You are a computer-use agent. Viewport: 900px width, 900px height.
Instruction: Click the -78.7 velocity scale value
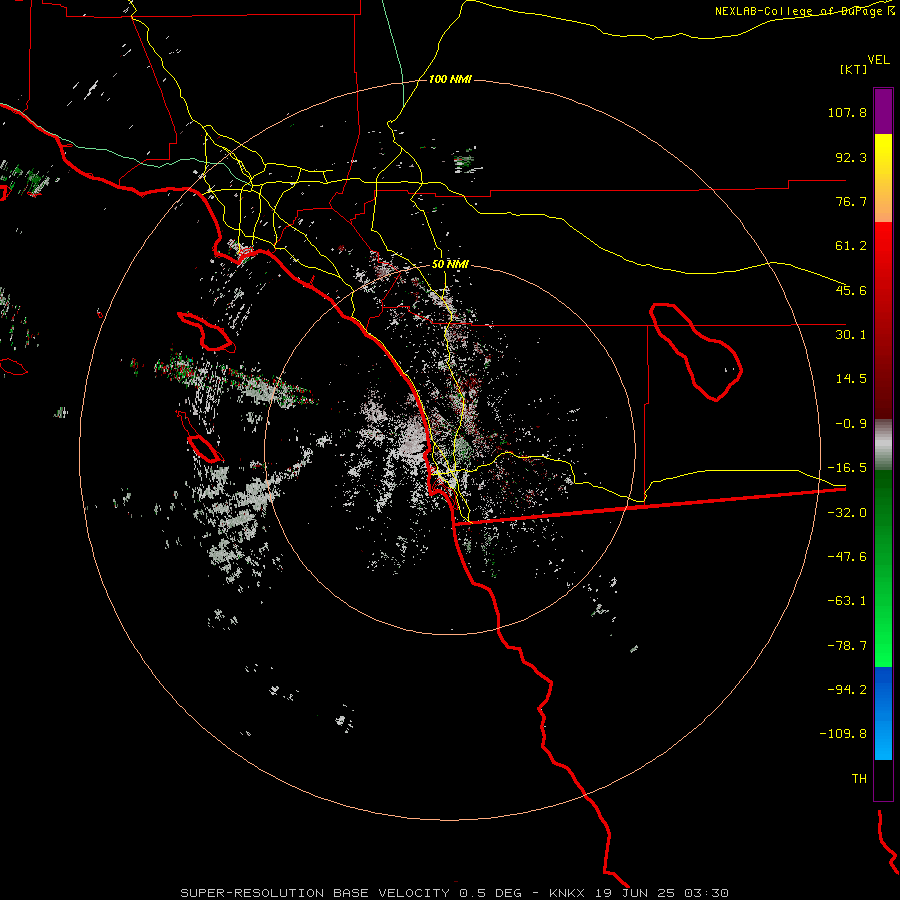click(847, 646)
